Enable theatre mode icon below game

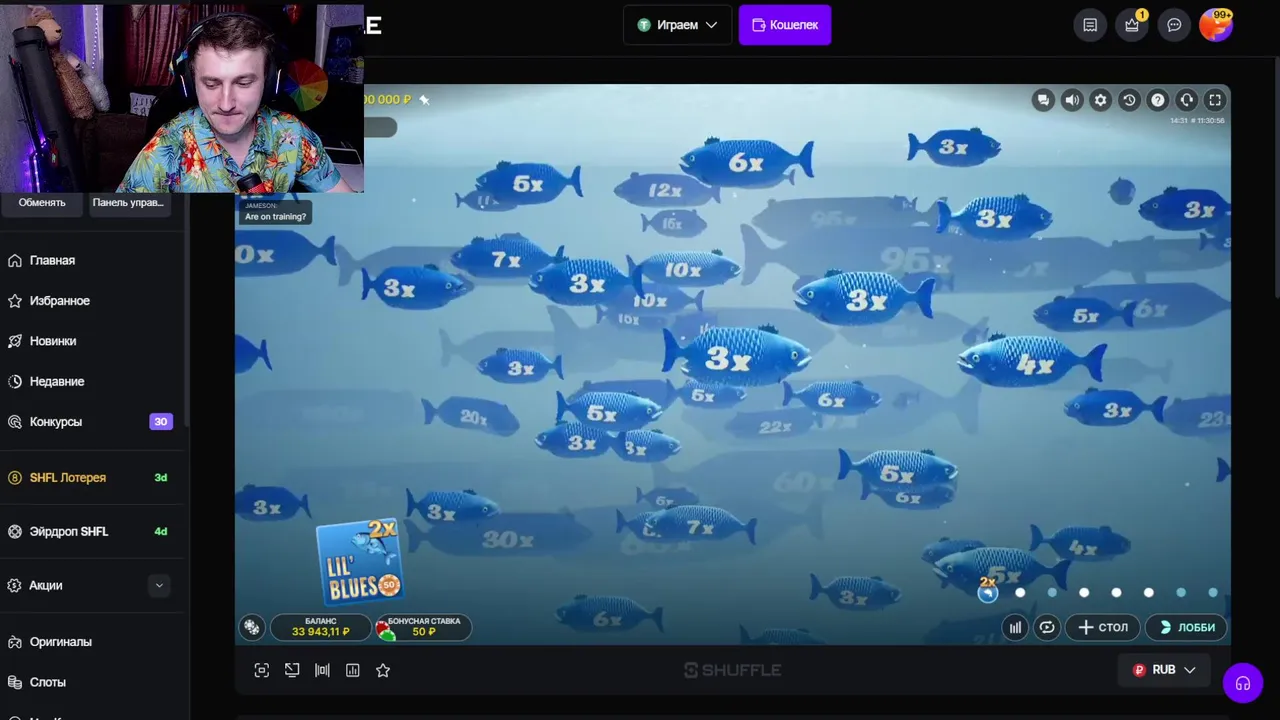tap(262, 670)
